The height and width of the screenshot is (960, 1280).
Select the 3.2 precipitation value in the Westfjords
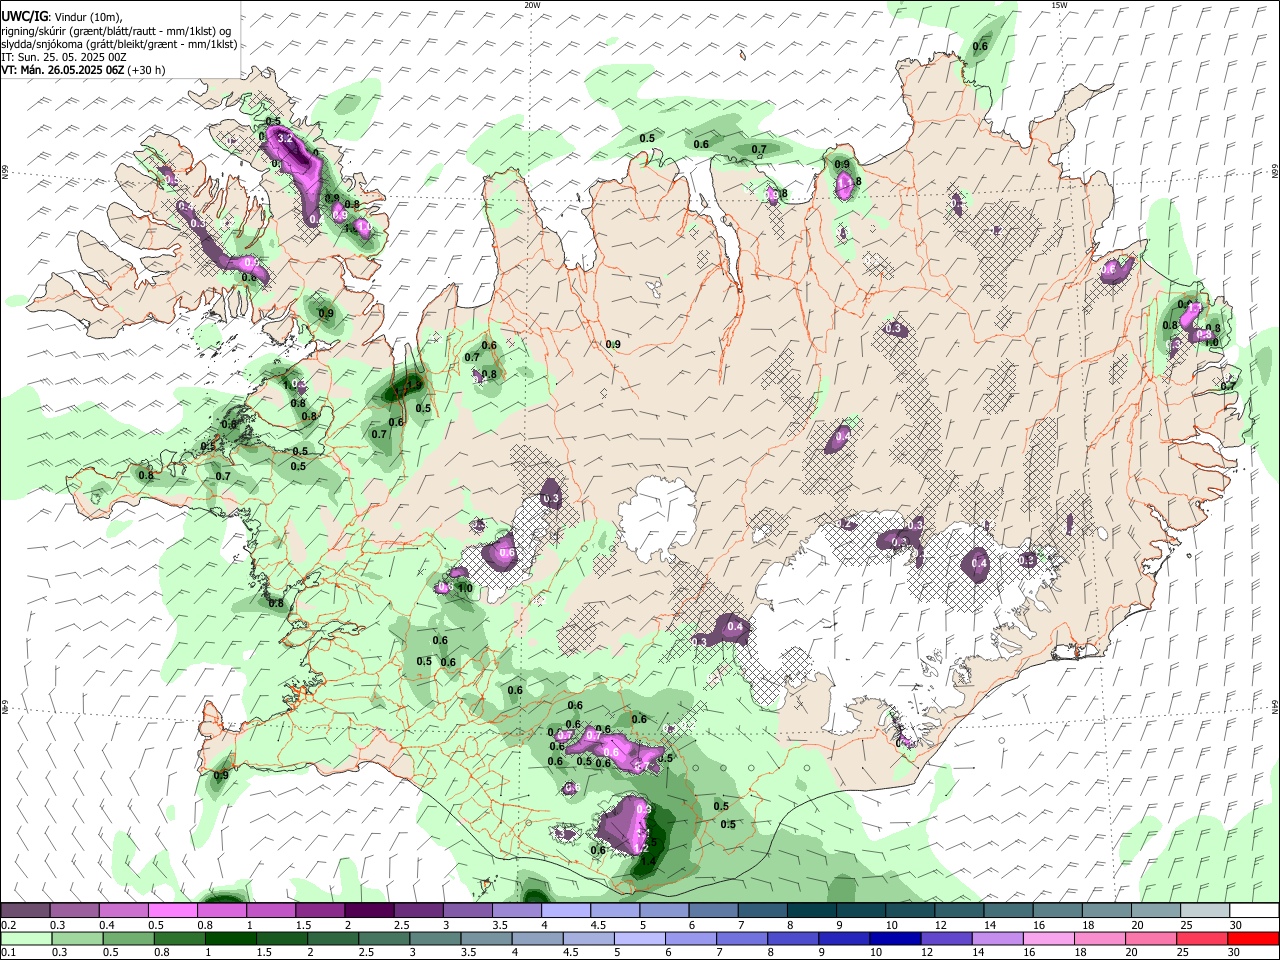click(284, 138)
